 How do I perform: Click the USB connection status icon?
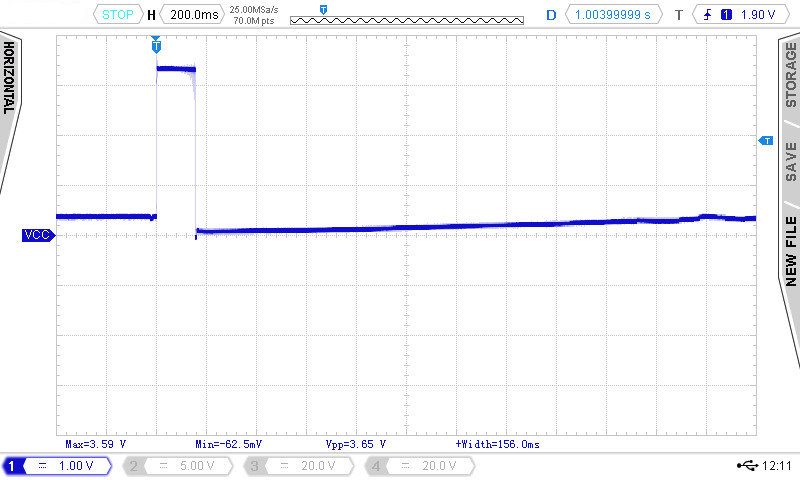[745, 466]
